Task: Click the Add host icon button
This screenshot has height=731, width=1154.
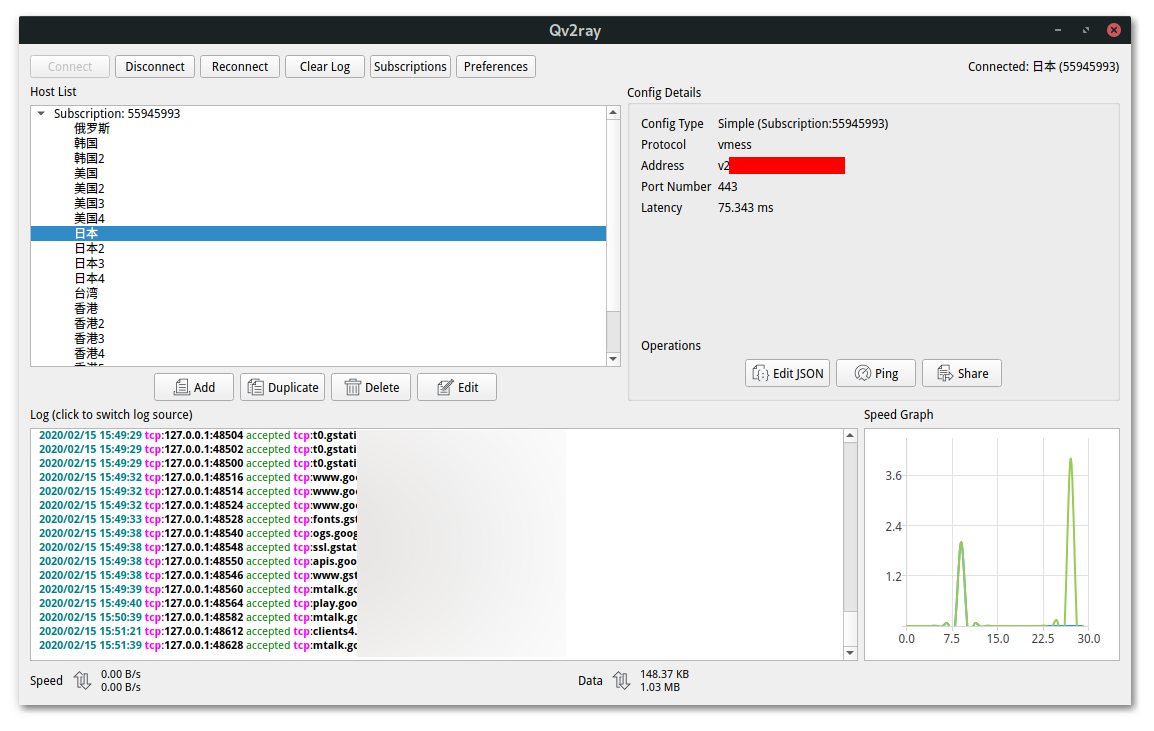Action: [194, 387]
